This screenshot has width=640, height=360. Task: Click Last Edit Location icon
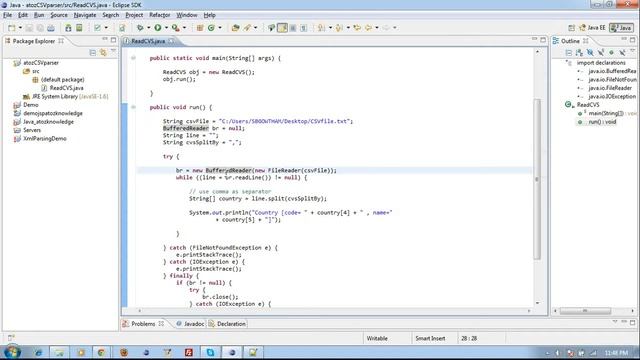click(x=357, y=28)
